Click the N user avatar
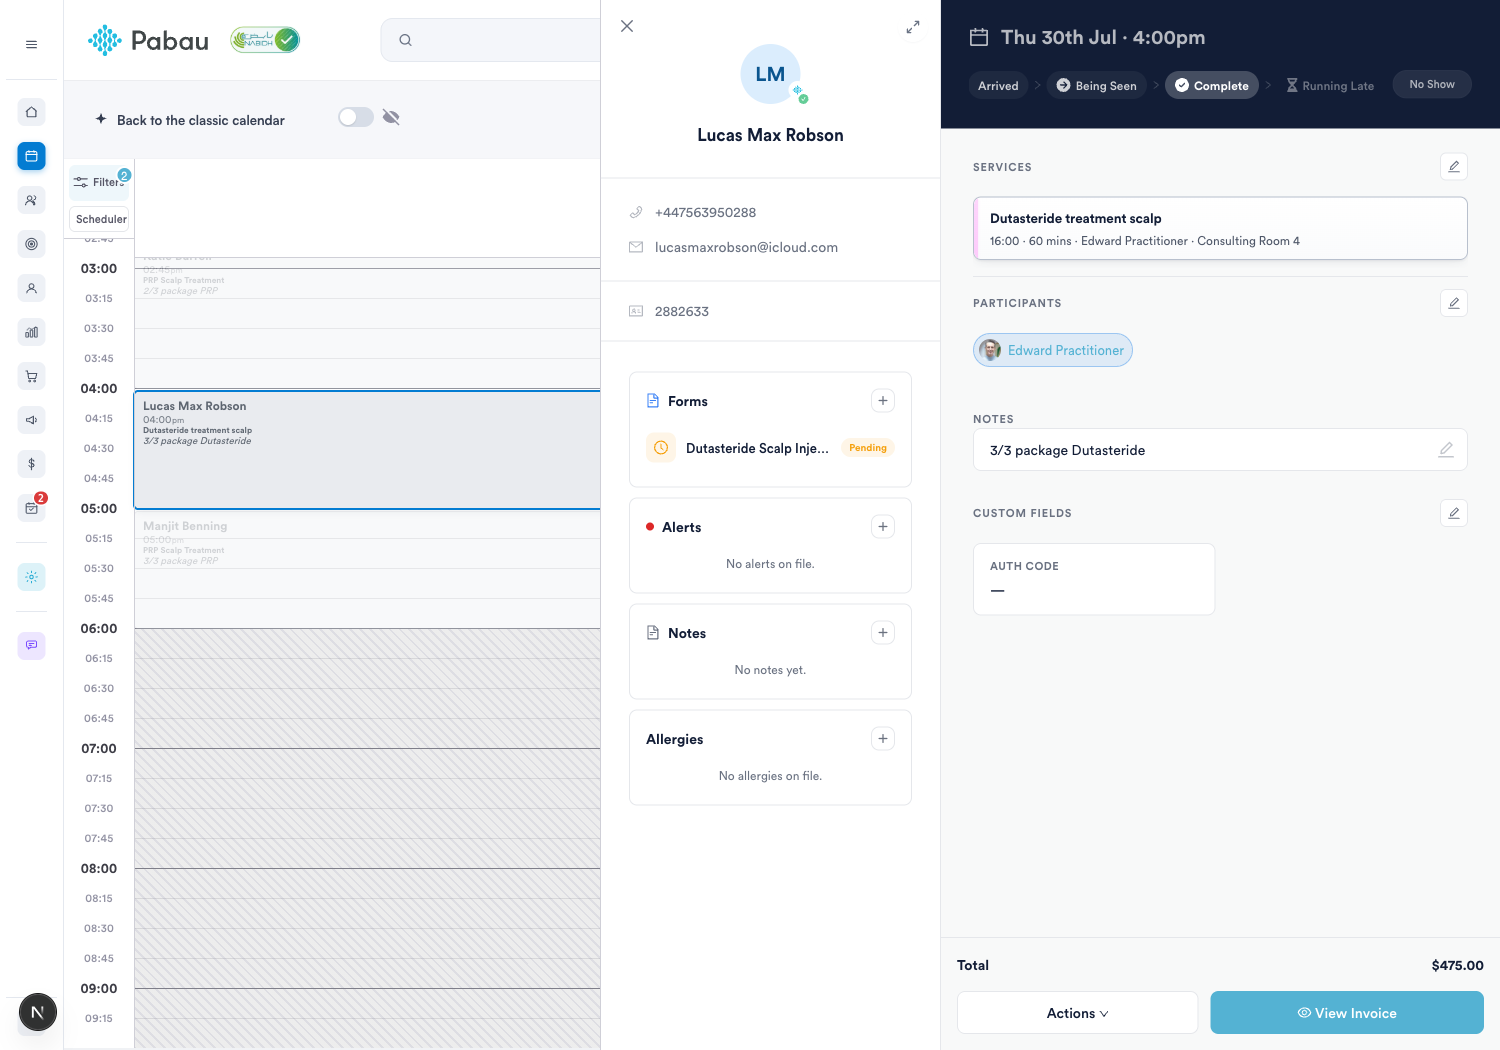Image resolution: width=1500 pixels, height=1050 pixels. pyautogui.click(x=38, y=1012)
